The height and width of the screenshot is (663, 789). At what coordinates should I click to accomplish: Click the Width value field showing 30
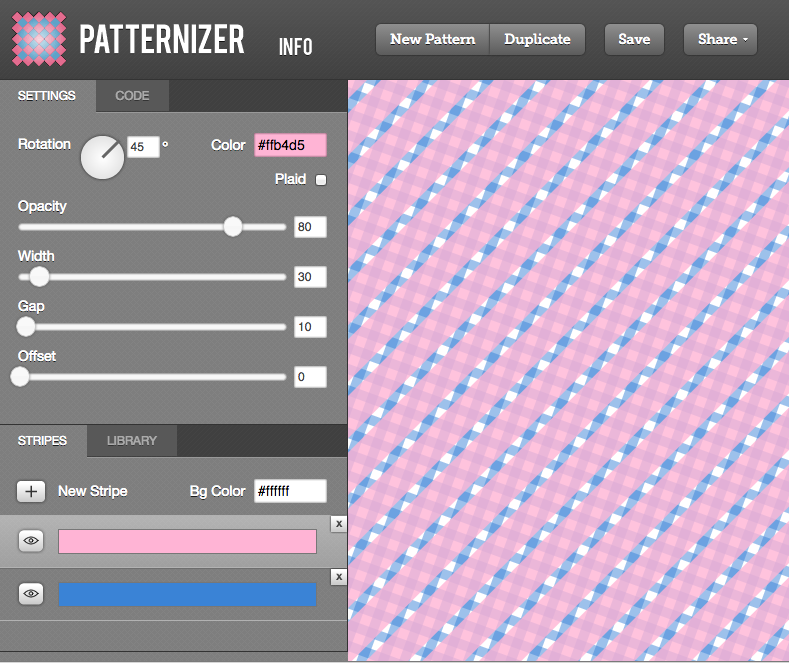[x=310, y=277]
